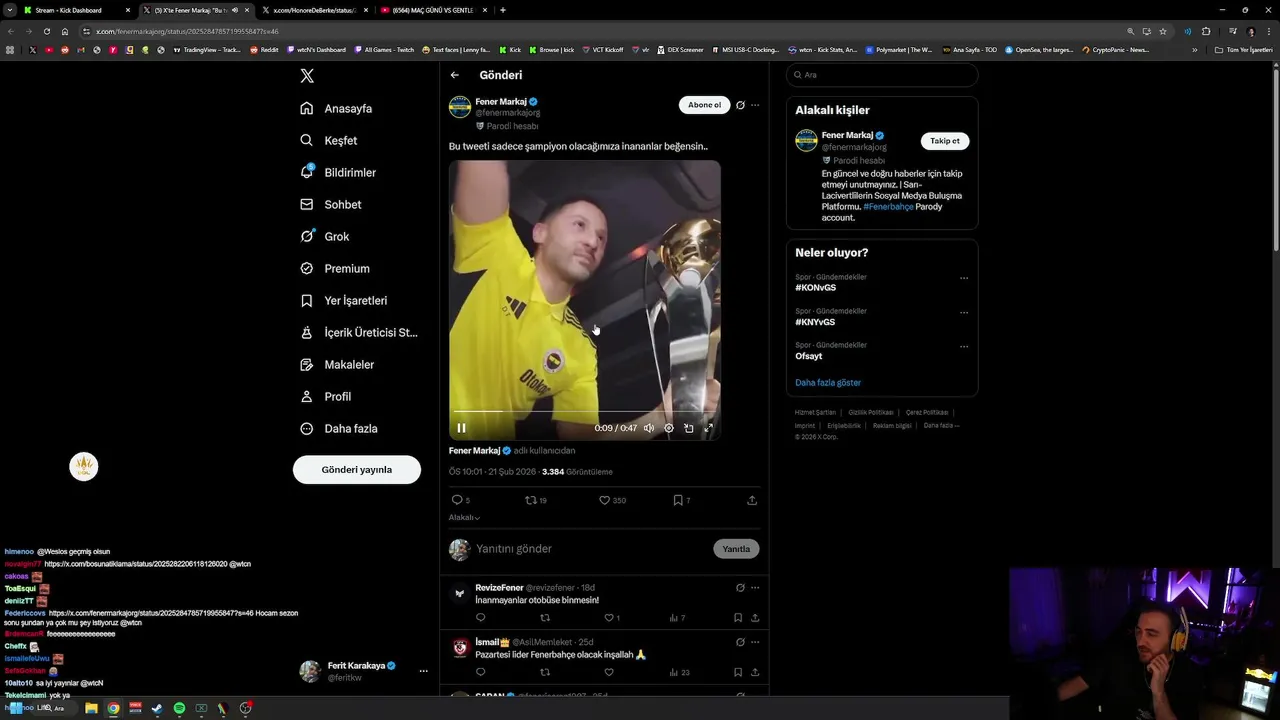Open Grok from the sidebar

[x=324, y=236]
